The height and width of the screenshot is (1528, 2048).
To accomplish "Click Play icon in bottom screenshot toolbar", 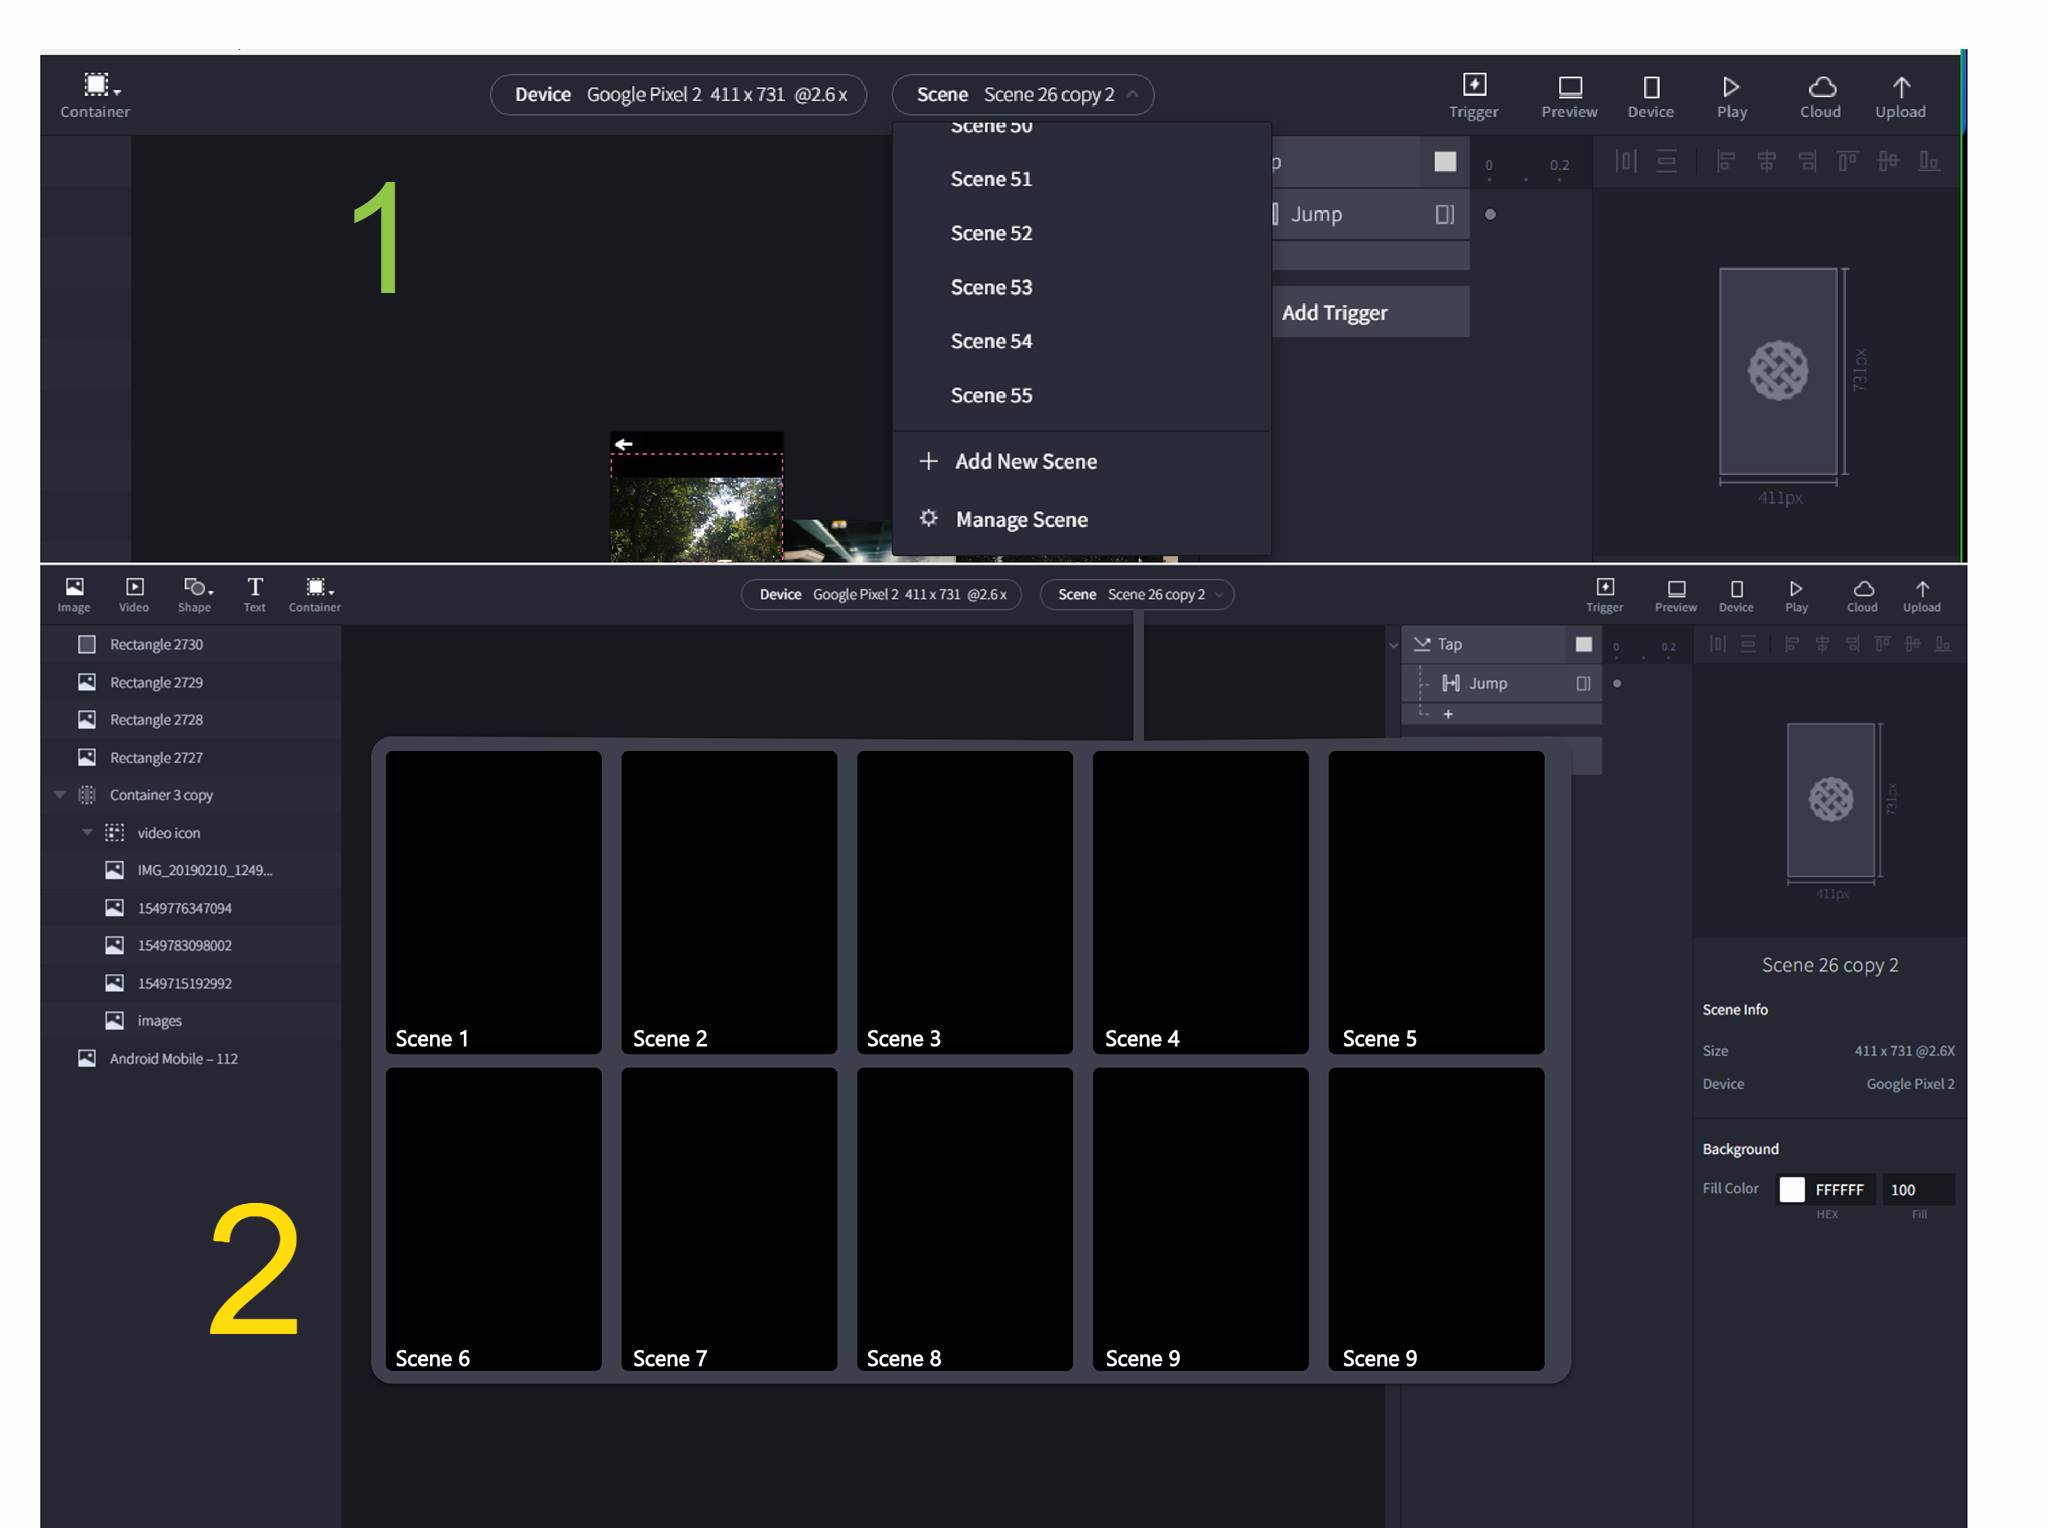I will point(1797,594).
